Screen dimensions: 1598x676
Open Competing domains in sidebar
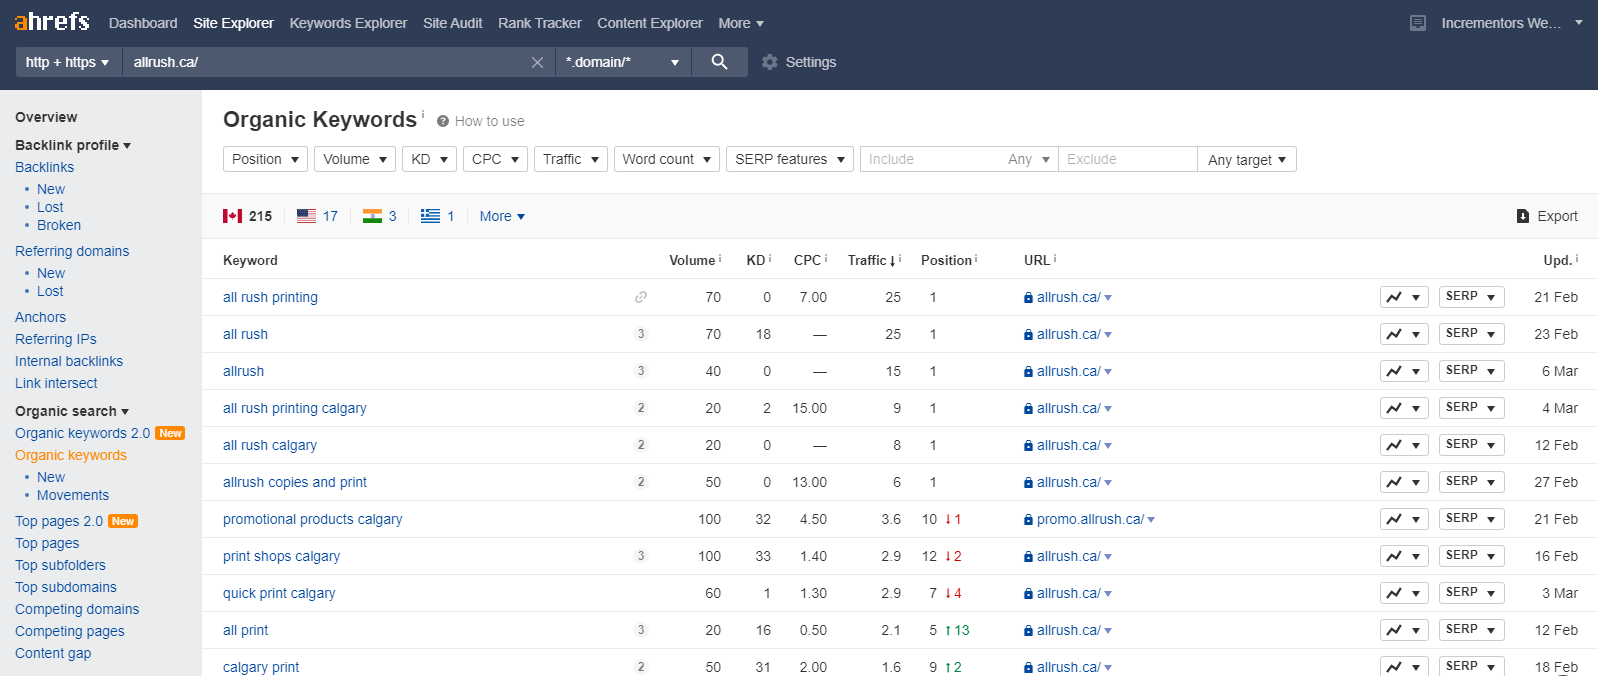tap(77, 609)
